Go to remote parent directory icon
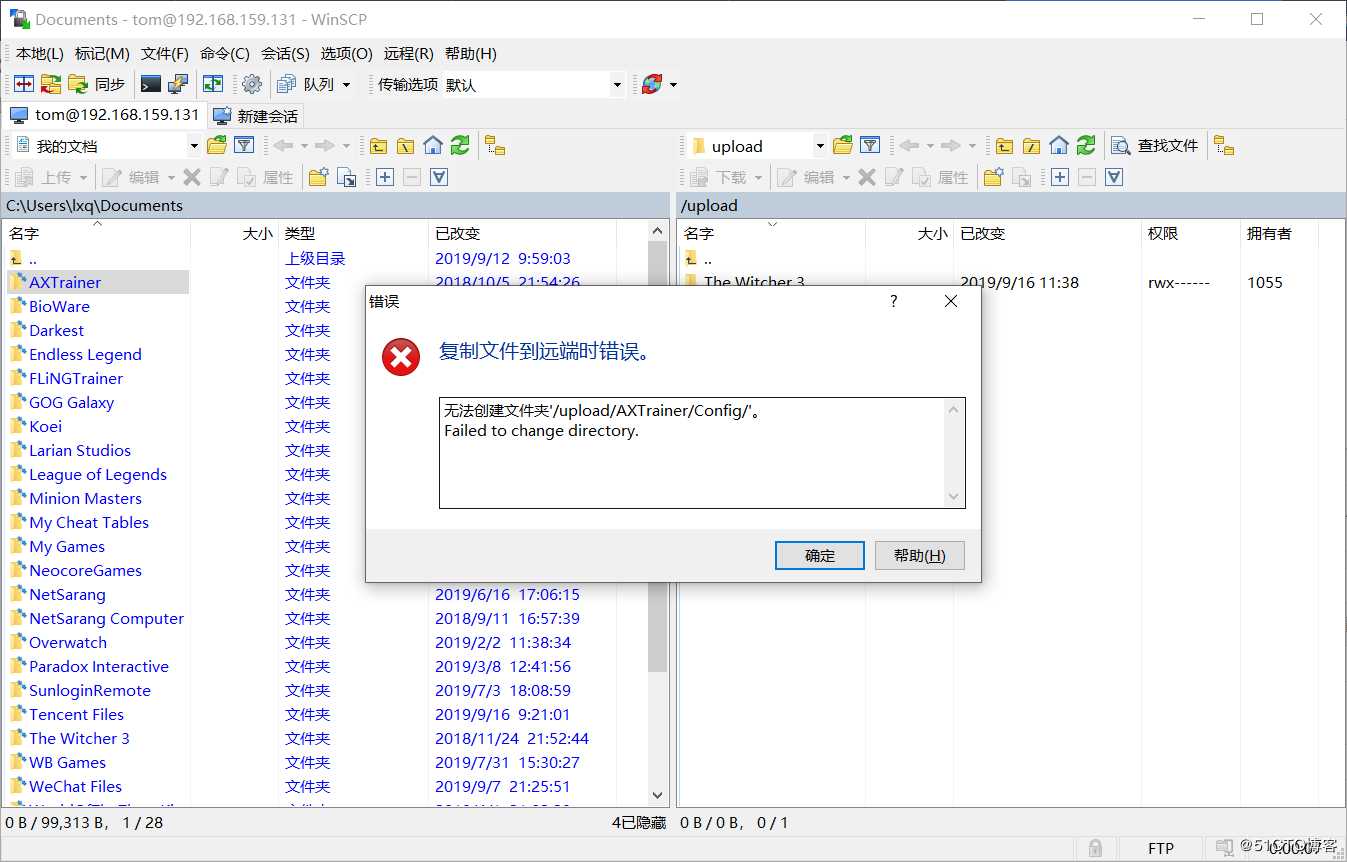Viewport: 1347px width, 862px height. click(1004, 146)
